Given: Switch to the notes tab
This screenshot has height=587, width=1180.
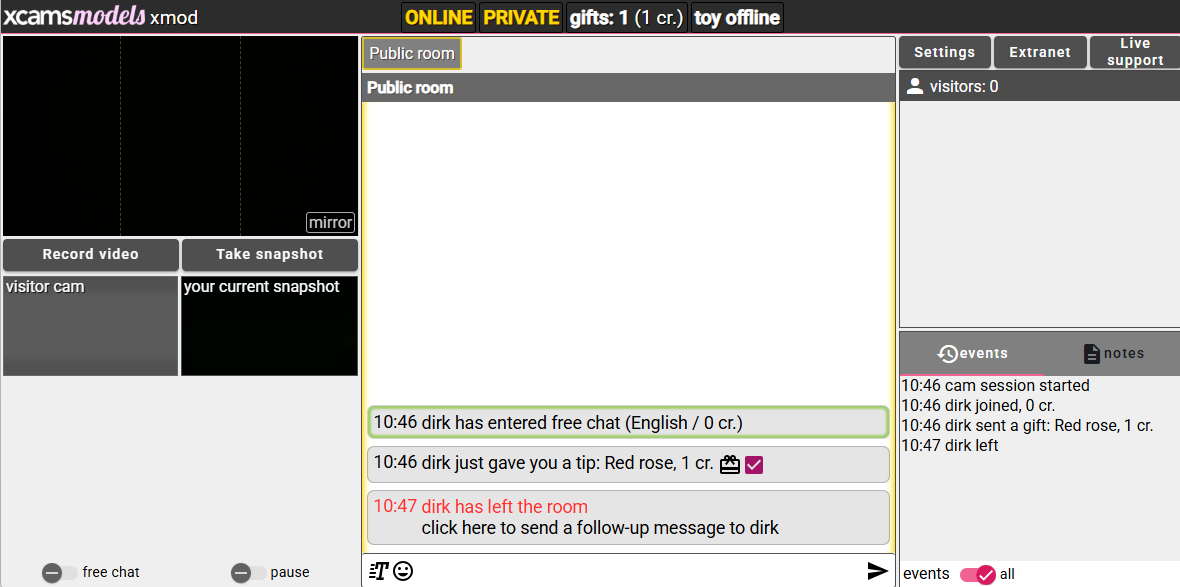Looking at the screenshot, I should point(1112,354).
